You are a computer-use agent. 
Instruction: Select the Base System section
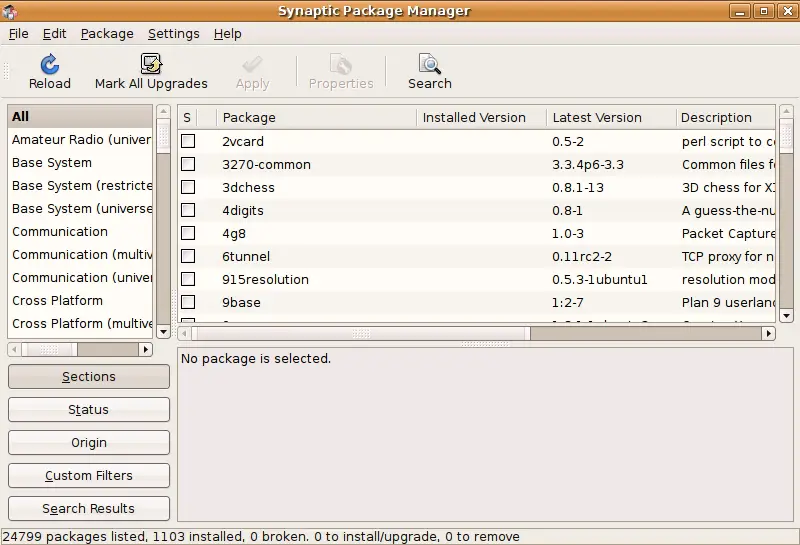click(x=80, y=162)
